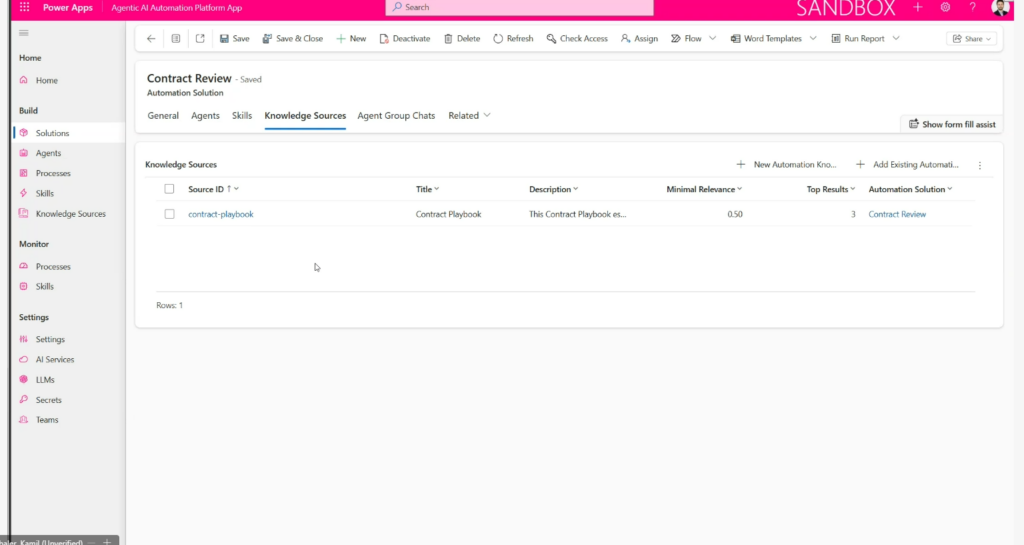Open the settings gear in header
Screen dimensions: 1024x545
[945, 7]
